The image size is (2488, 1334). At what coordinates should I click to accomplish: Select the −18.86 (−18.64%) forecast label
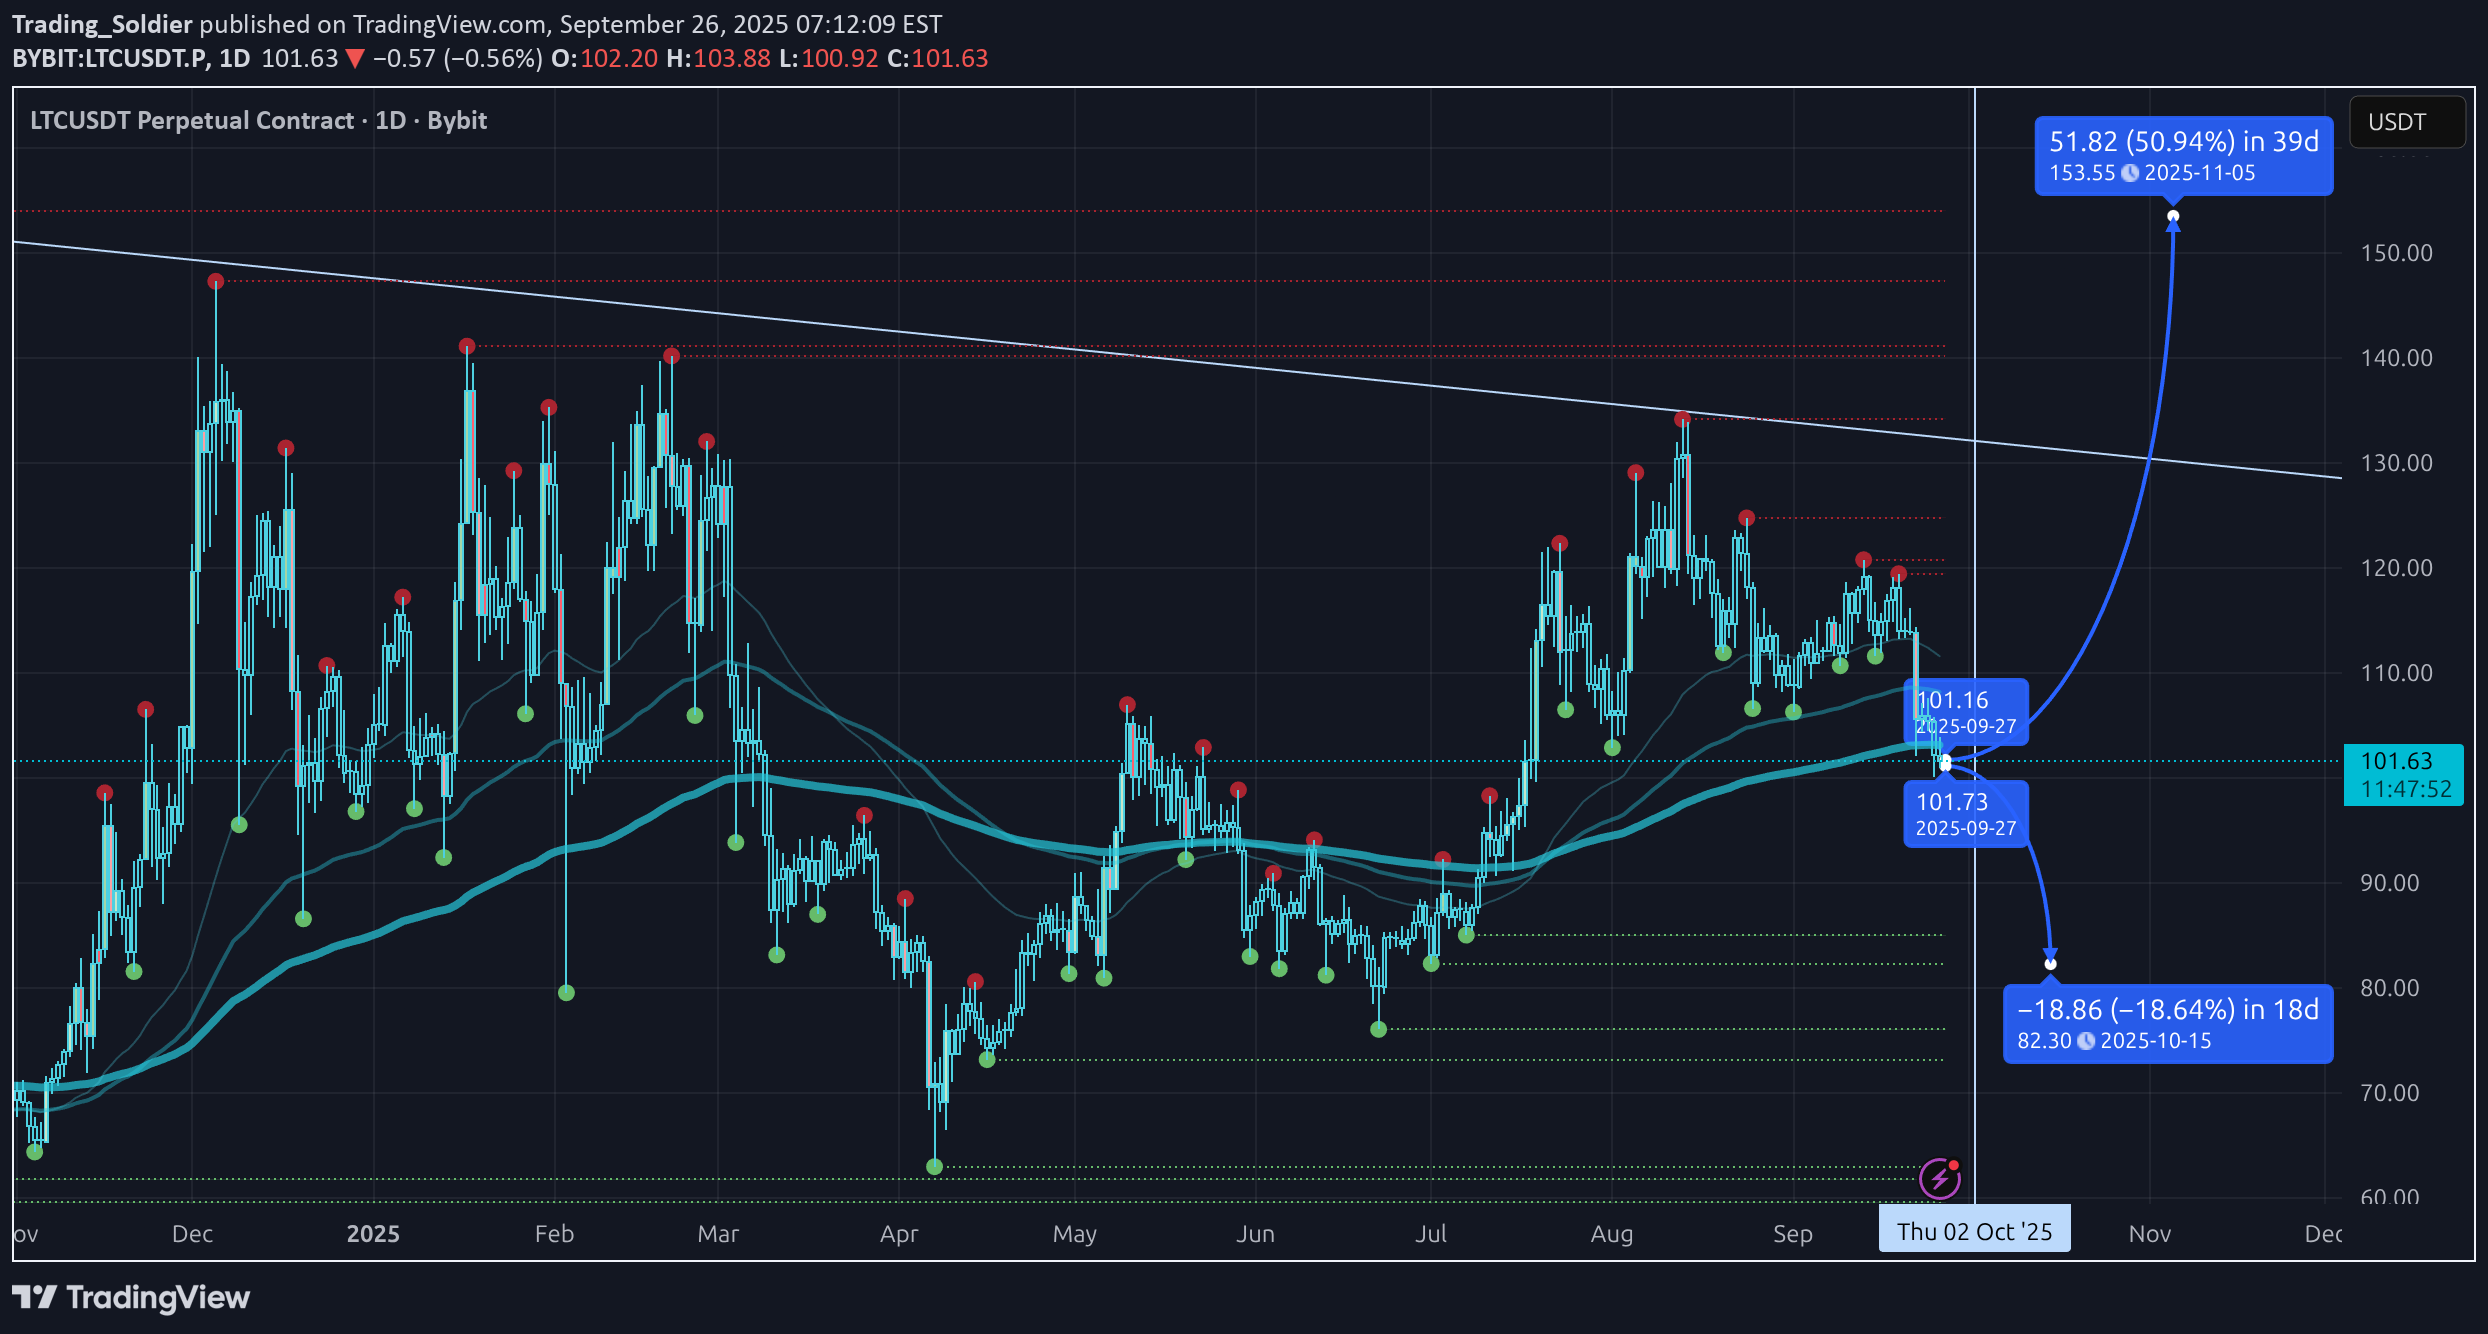(x=2168, y=1024)
